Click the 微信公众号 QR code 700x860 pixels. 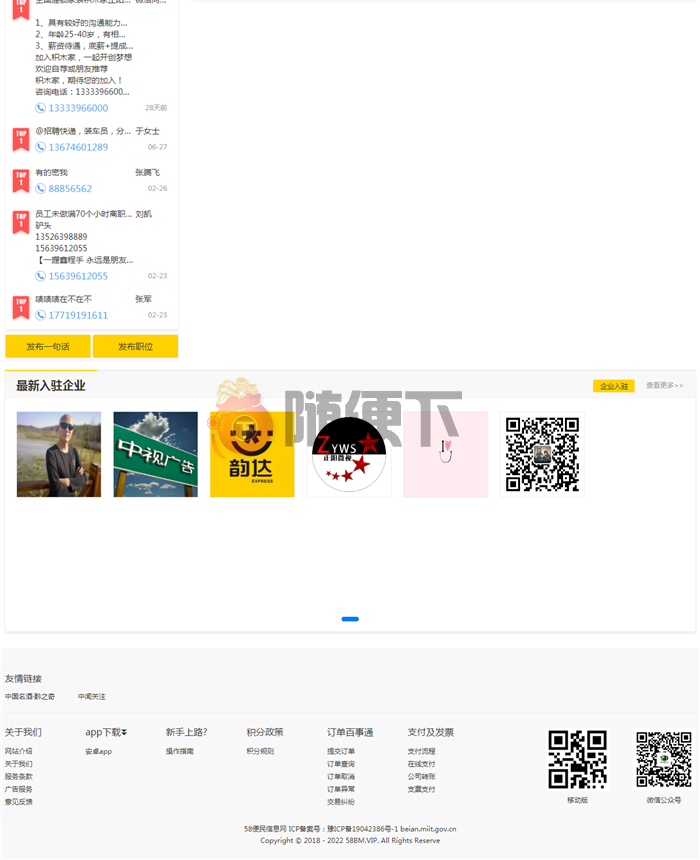(x=663, y=760)
